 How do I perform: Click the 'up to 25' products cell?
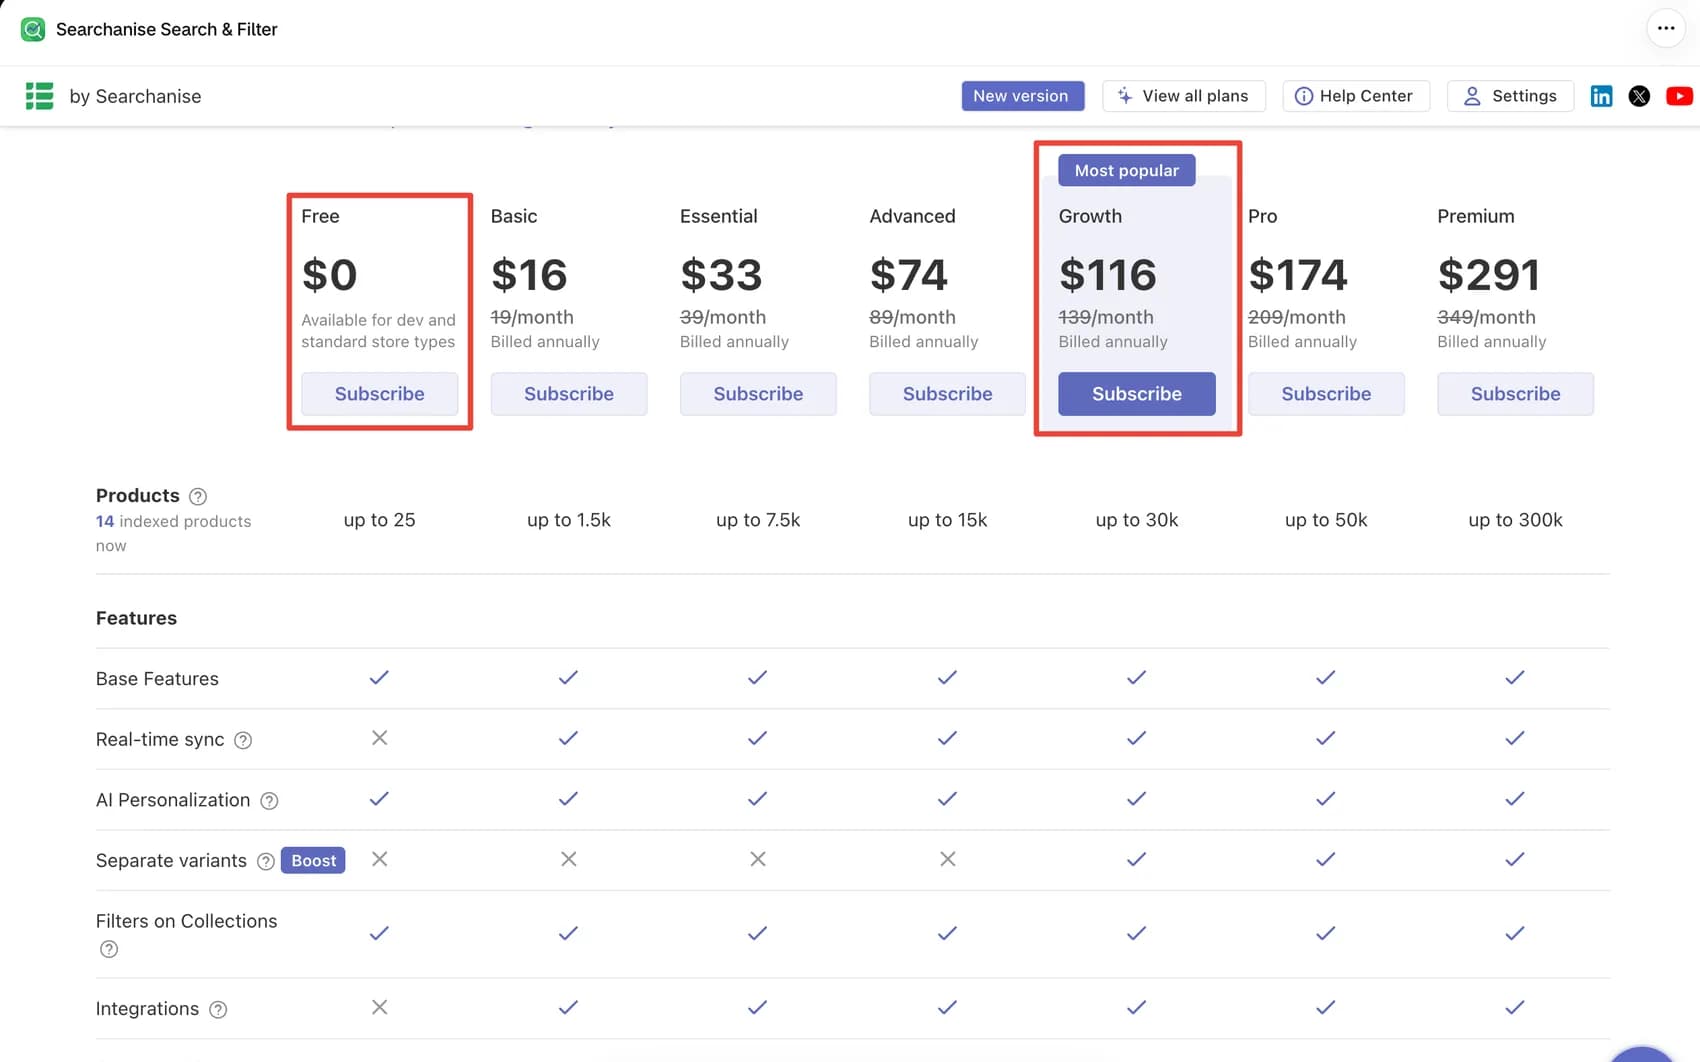379,520
